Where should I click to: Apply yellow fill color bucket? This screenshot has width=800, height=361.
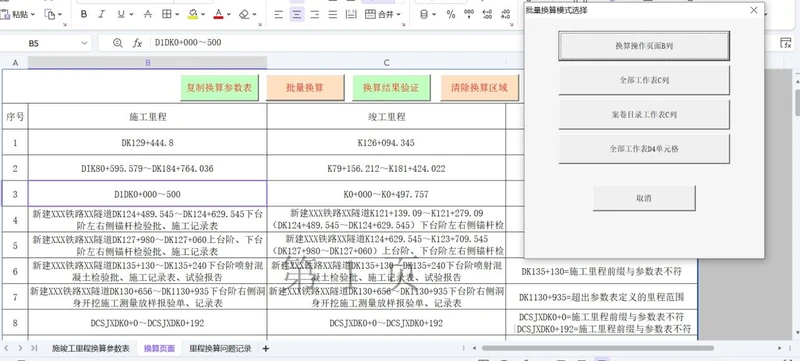click(x=193, y=14)
